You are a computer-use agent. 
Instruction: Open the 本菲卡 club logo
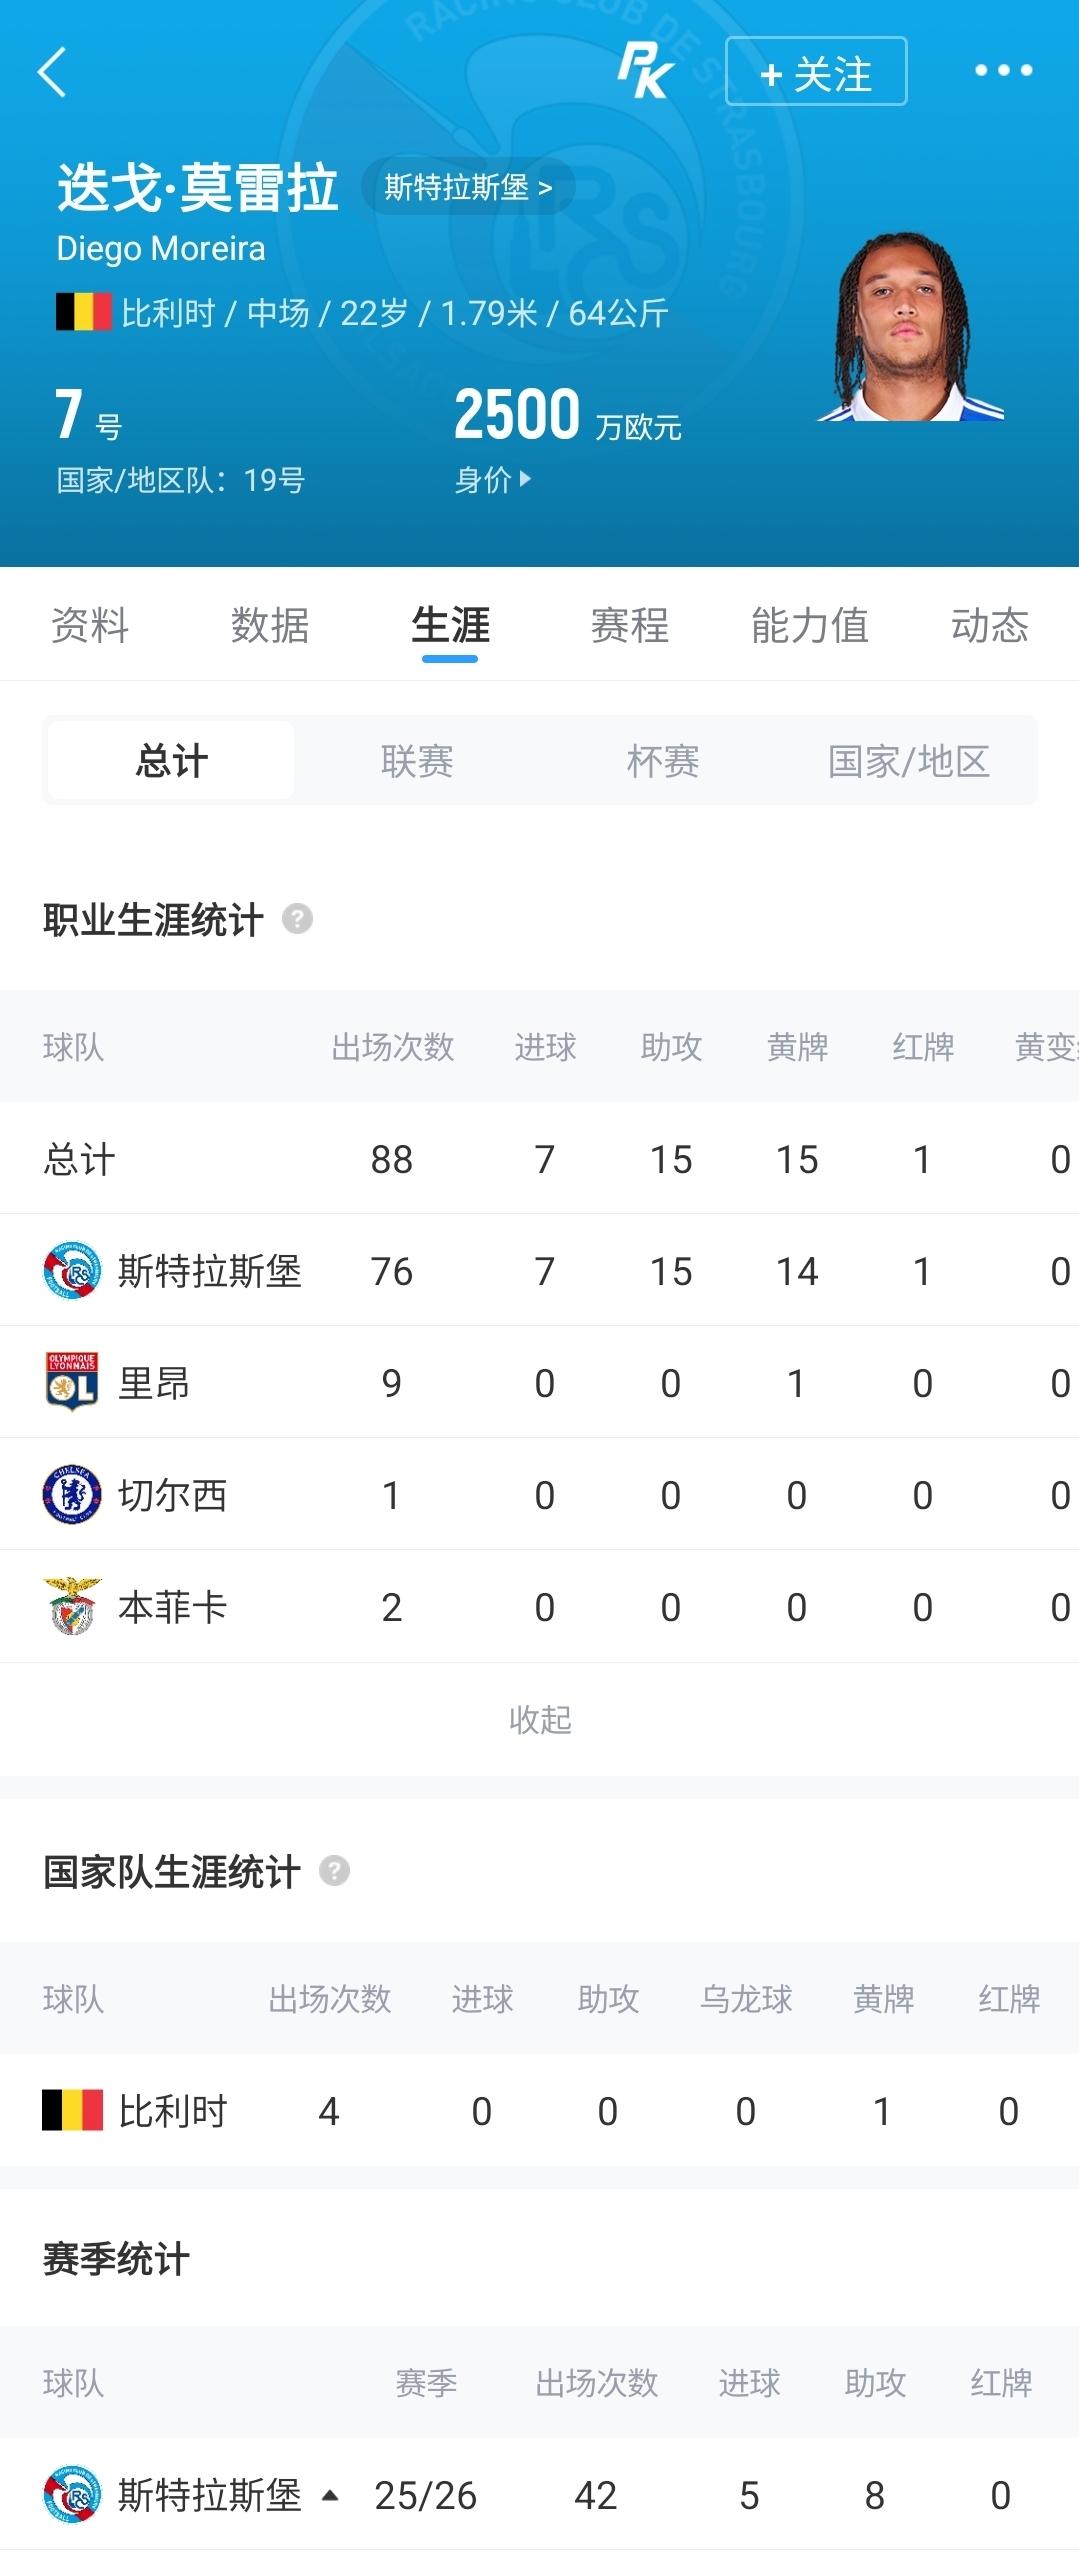[x=72, y=1607]
